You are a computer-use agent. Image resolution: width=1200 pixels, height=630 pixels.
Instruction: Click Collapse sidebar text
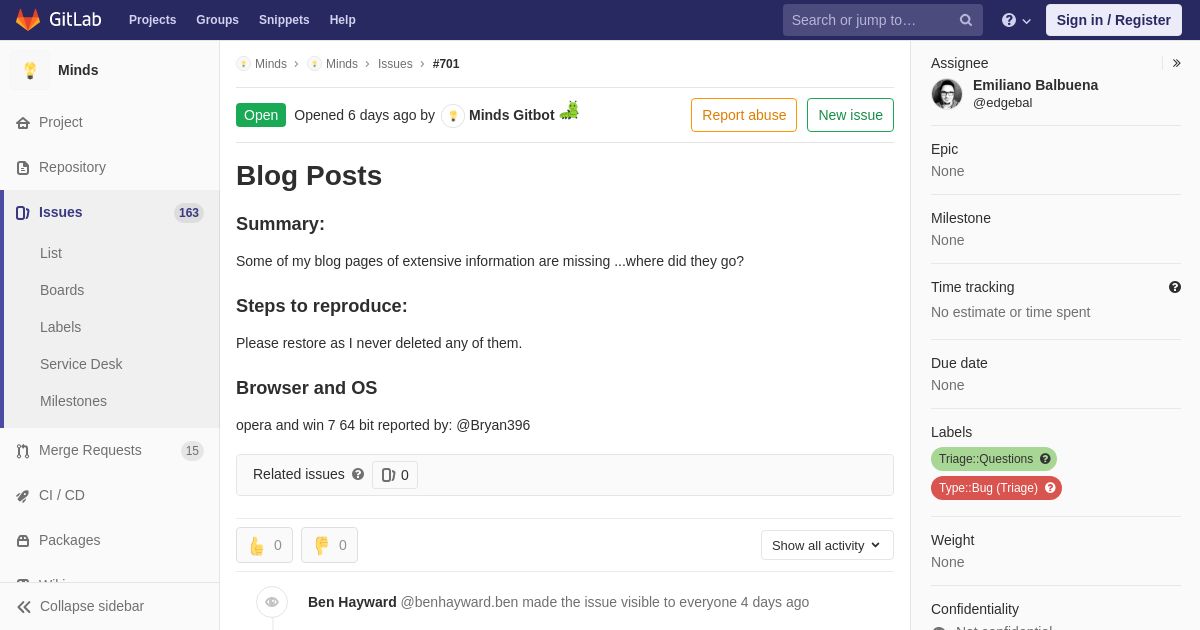[92, 606]
